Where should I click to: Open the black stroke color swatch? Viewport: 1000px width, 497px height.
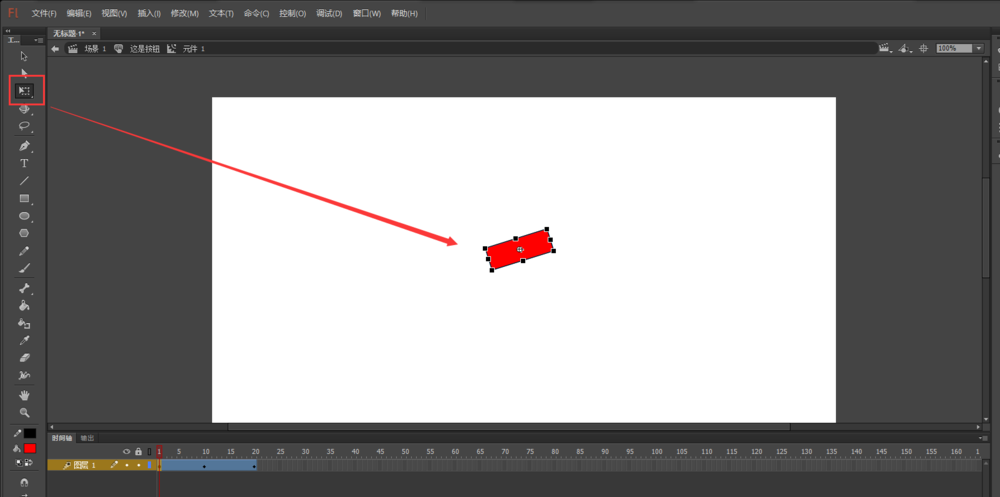pos(30,433)
